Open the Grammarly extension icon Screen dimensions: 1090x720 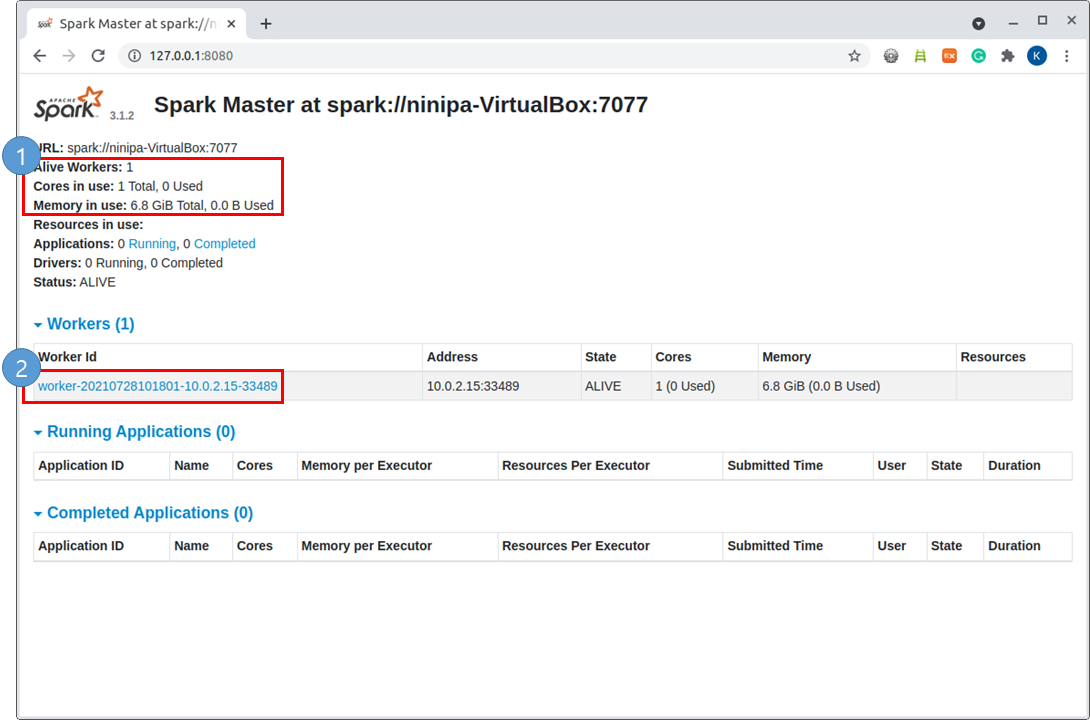[979, 56]
